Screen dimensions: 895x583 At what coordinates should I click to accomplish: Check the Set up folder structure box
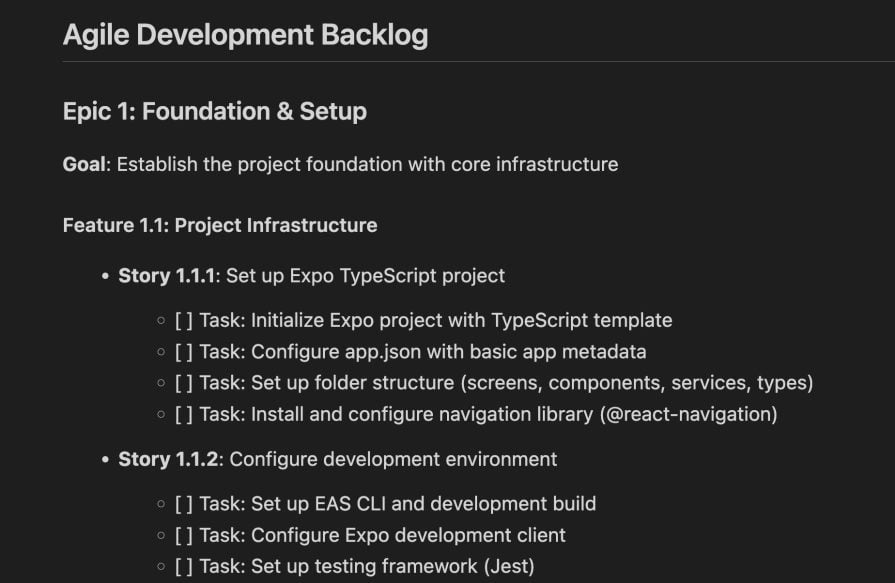click(184, 383)
